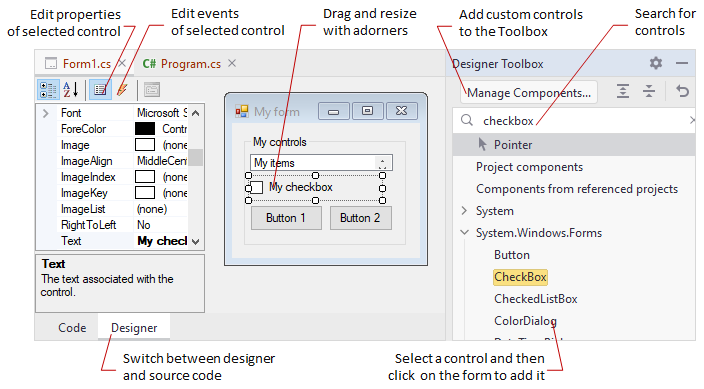Open Designer Toolbox settings gear
Viewport: 704px width, 389px height.
656,63
